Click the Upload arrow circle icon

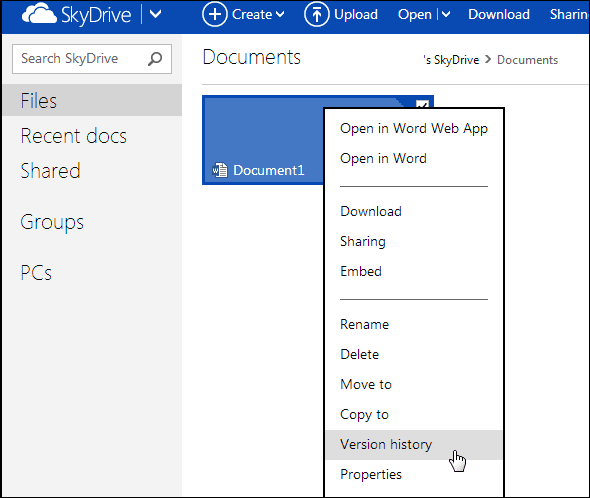(316, 15)
